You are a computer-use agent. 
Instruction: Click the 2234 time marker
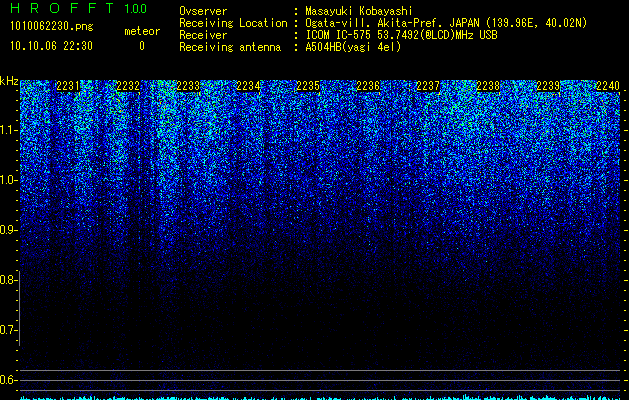coord(248,86)
